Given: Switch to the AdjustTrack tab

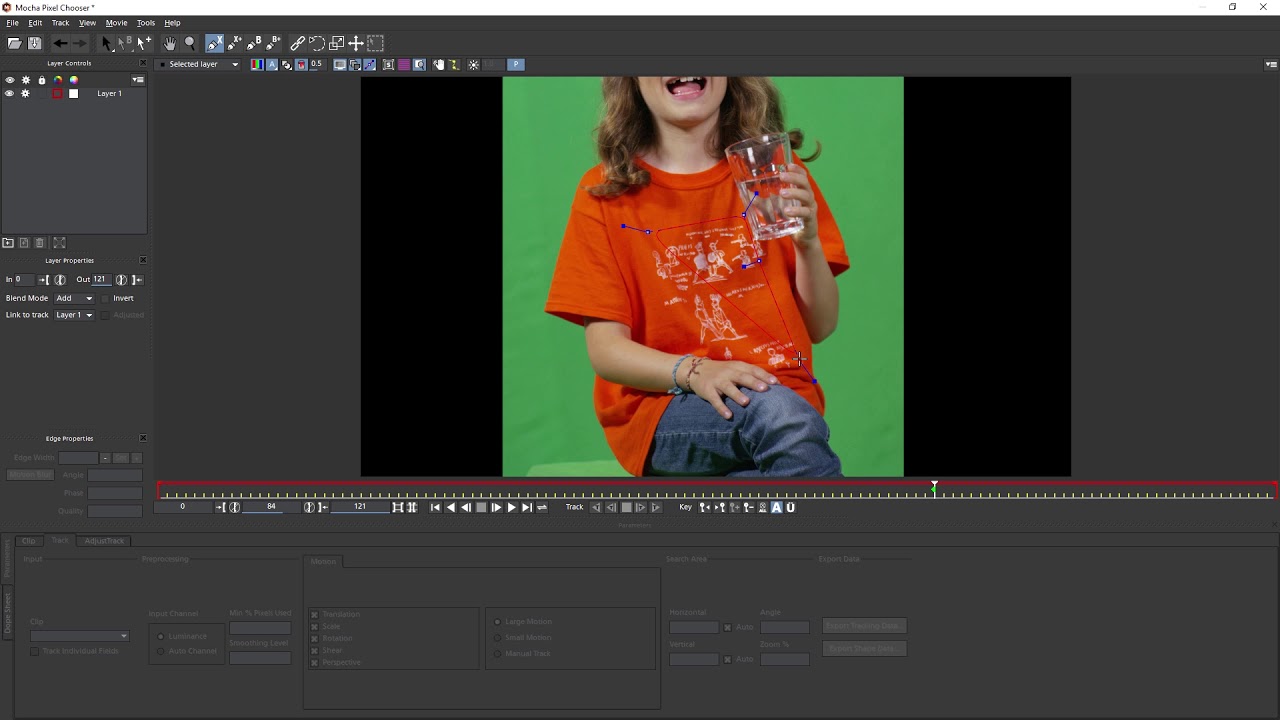Looking at the screenshot, I should (104, 540).
